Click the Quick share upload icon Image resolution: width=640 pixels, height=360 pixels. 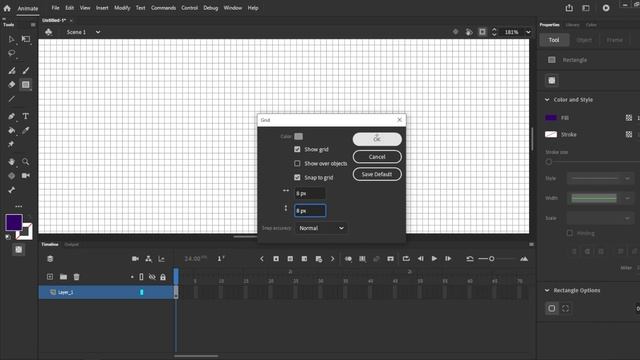point(569,8)
